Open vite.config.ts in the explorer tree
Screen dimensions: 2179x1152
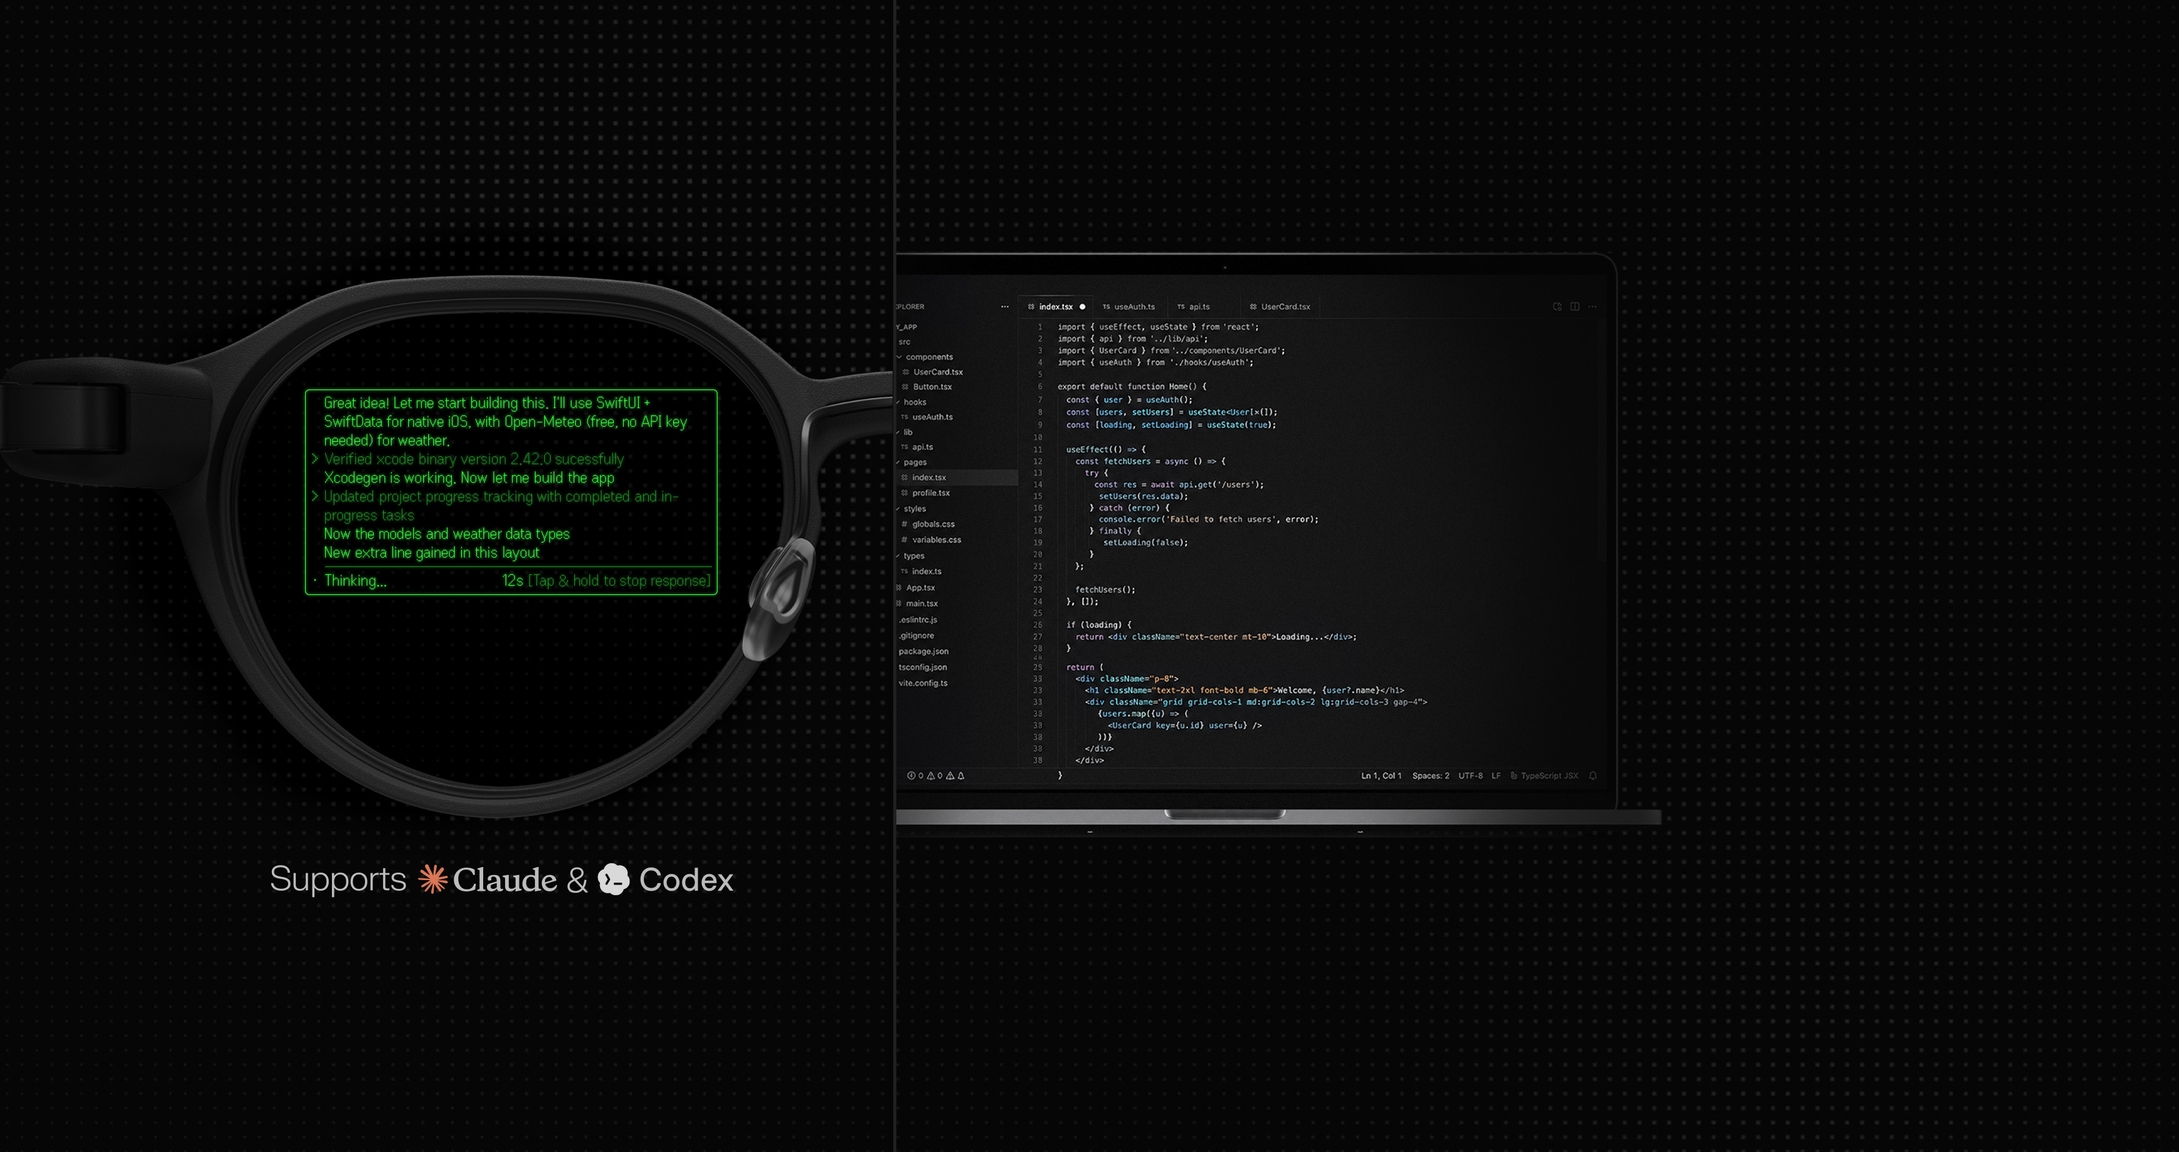click(x=922, y=683)
